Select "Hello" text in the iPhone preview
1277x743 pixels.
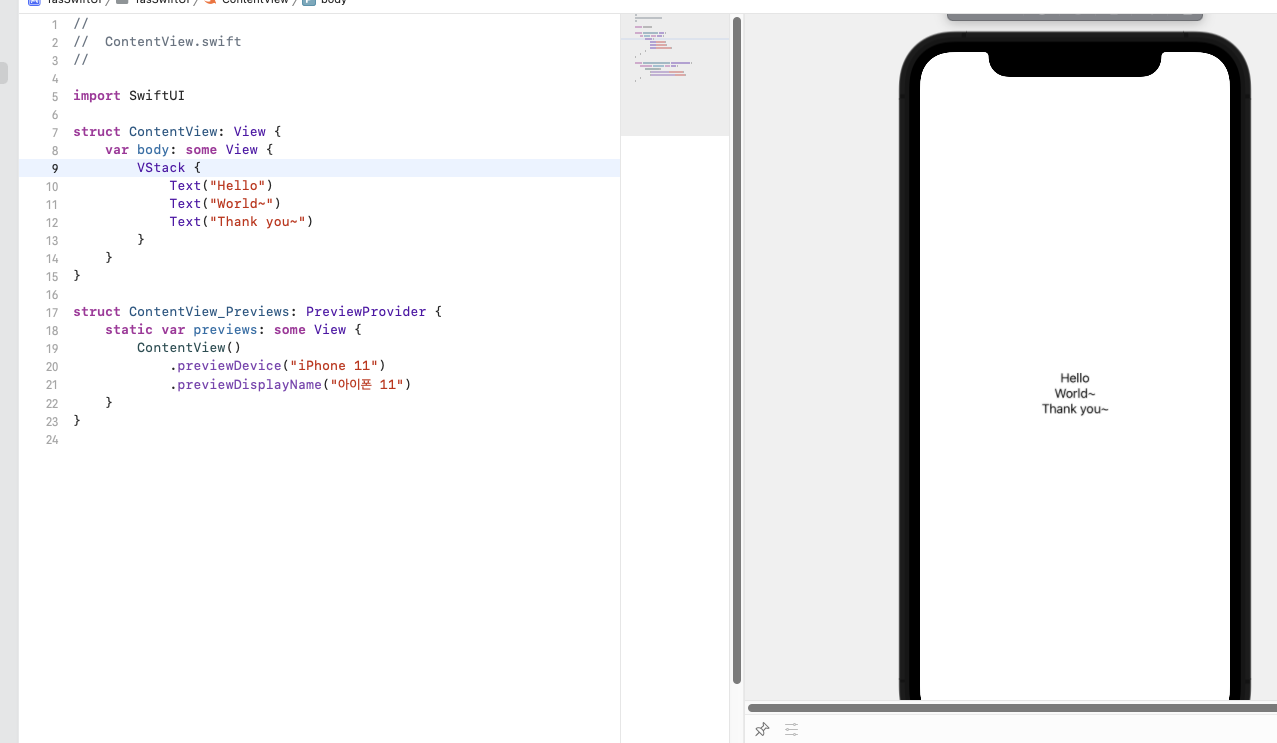click(1075, 378)
